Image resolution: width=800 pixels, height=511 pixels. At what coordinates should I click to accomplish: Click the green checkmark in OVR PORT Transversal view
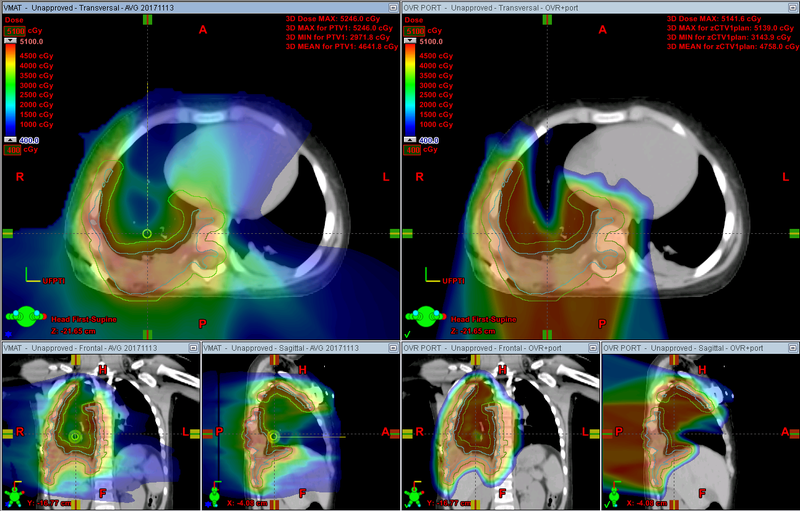click(407, 335)
